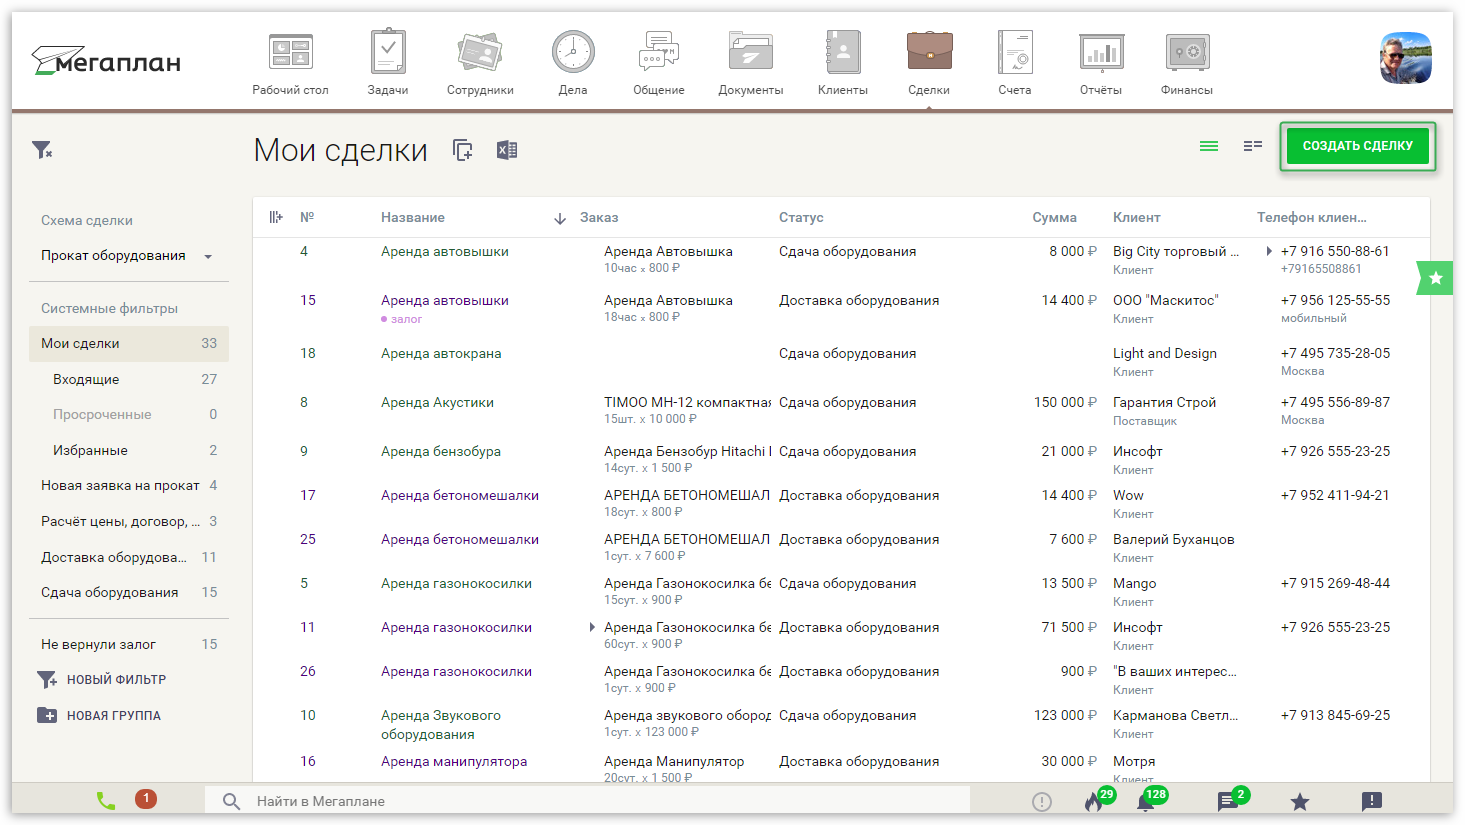1465x825 pixels.
Task: Click the Клиент column header
Action: coord(1137,217)
